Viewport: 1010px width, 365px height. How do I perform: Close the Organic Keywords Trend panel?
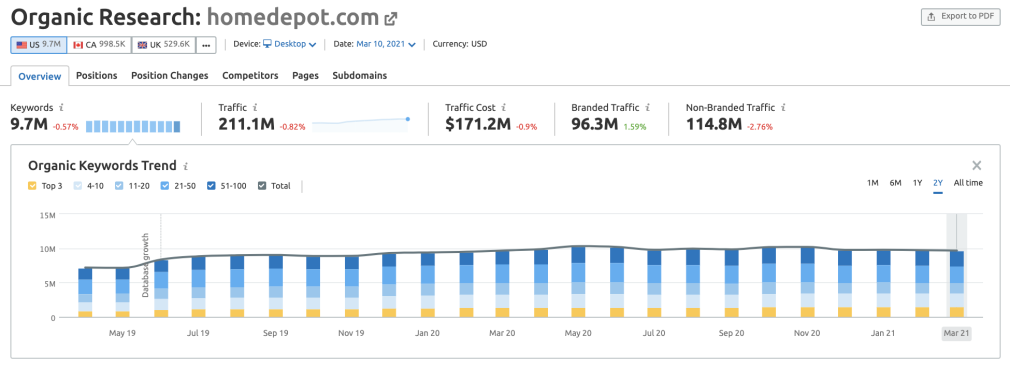(x=977, y=165)
